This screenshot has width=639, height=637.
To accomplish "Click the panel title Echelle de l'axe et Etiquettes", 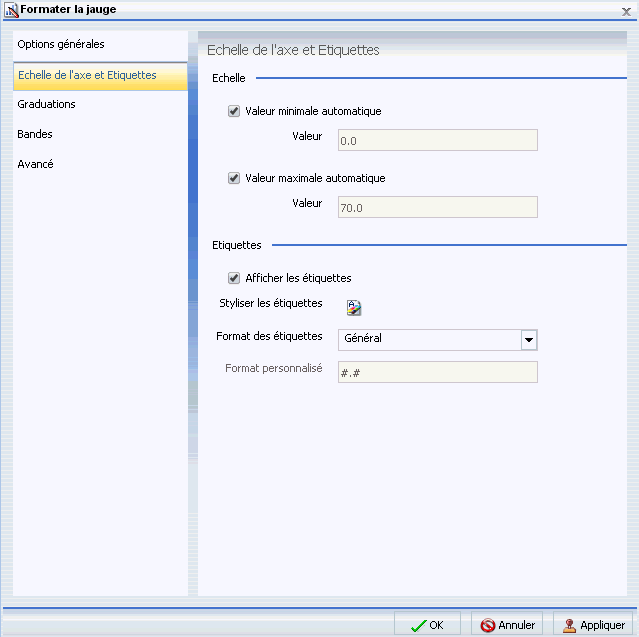I will click(x=293, y=50).
